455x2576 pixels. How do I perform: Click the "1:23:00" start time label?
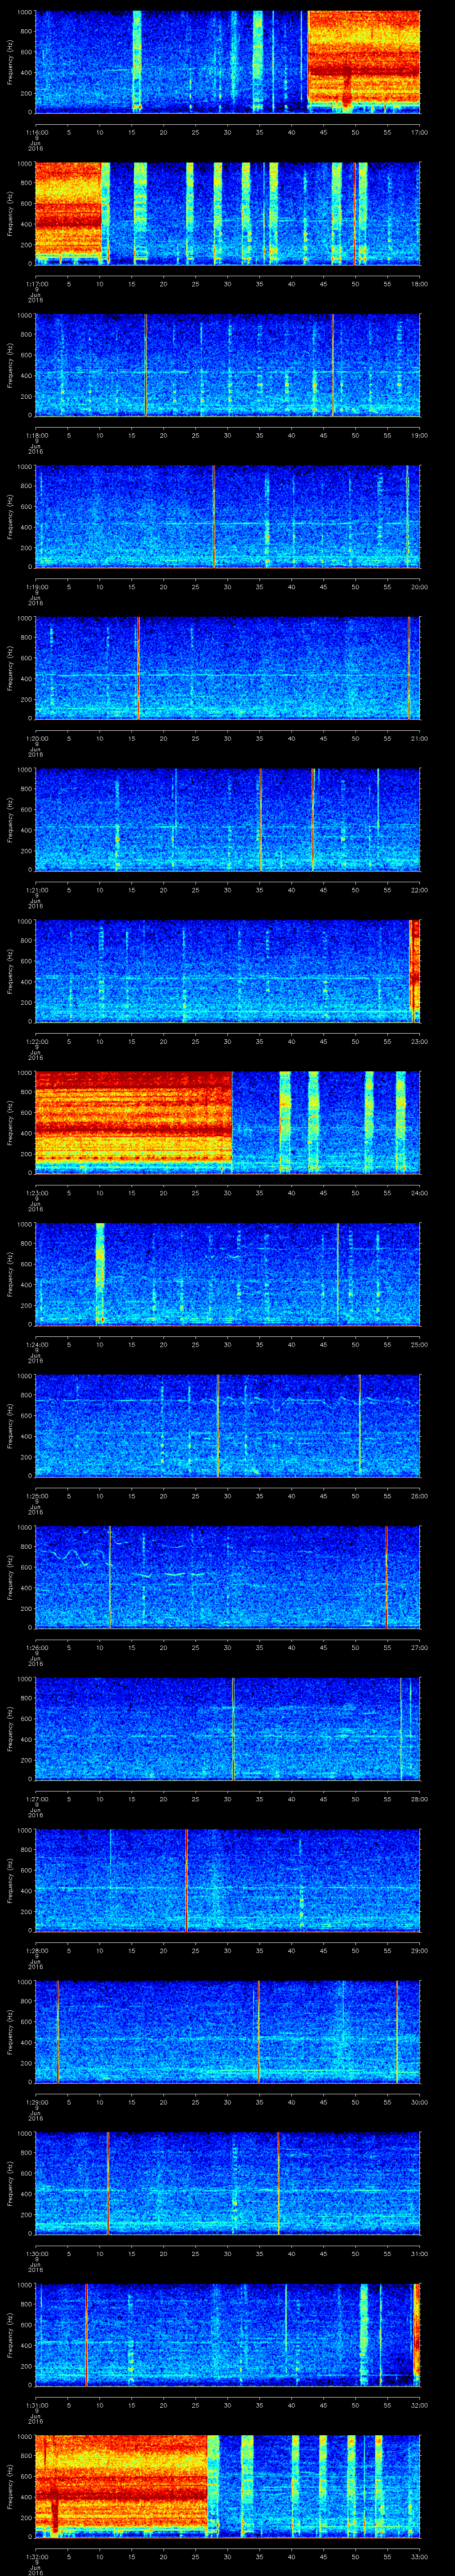(36, 1193)
